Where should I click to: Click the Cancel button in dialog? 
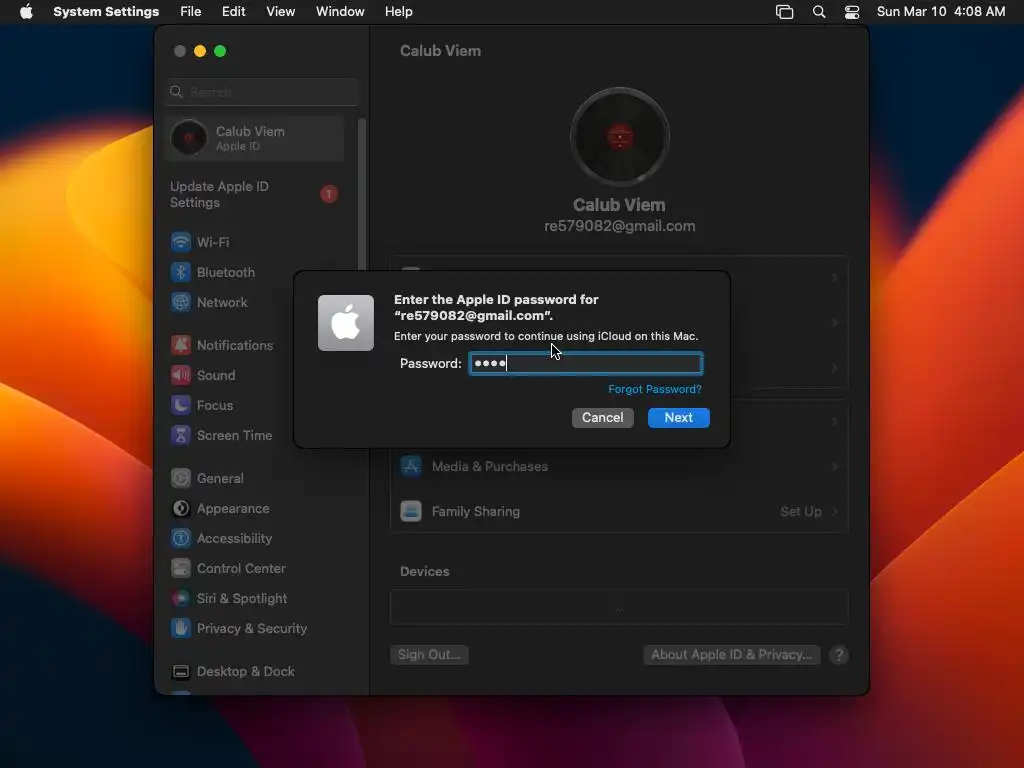pos(603,418)
